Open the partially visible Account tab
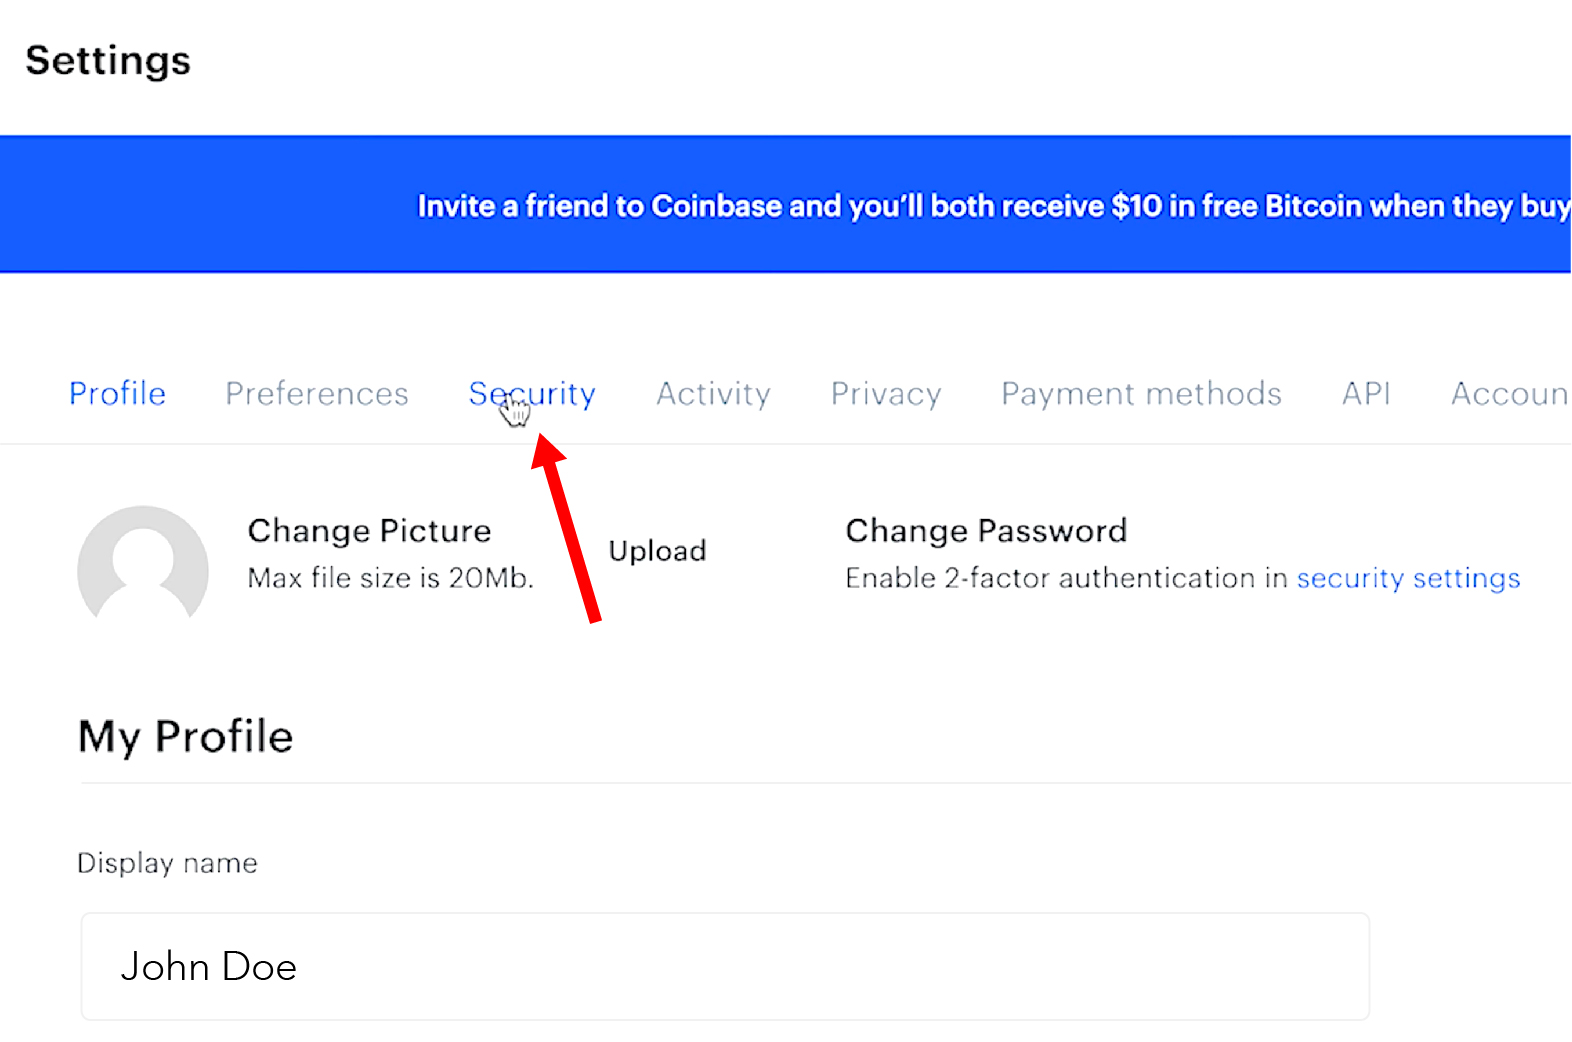1572x1042 pixels. 1510,394
